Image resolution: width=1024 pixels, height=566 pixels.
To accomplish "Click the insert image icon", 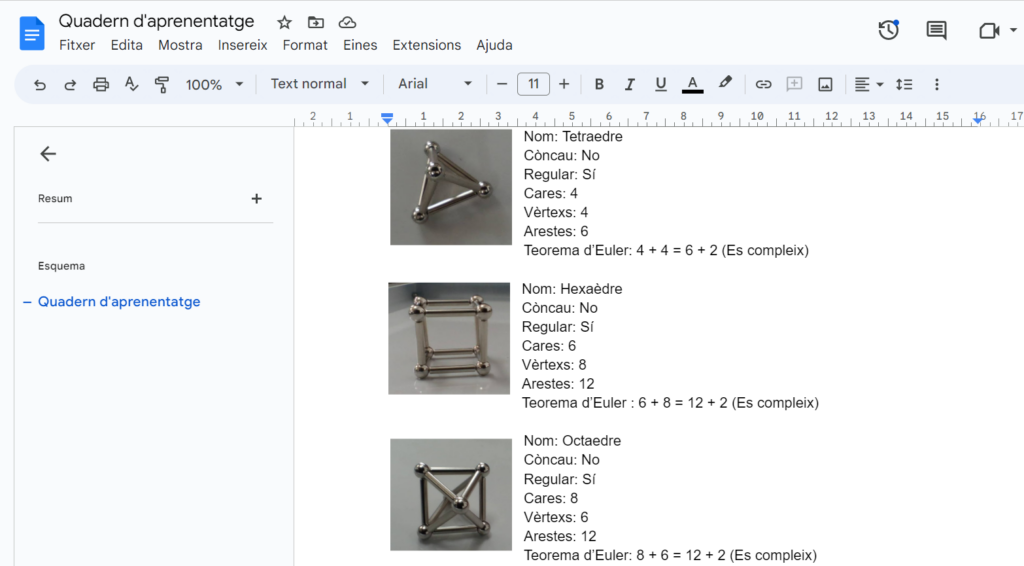I will click(x=825, y=85).
